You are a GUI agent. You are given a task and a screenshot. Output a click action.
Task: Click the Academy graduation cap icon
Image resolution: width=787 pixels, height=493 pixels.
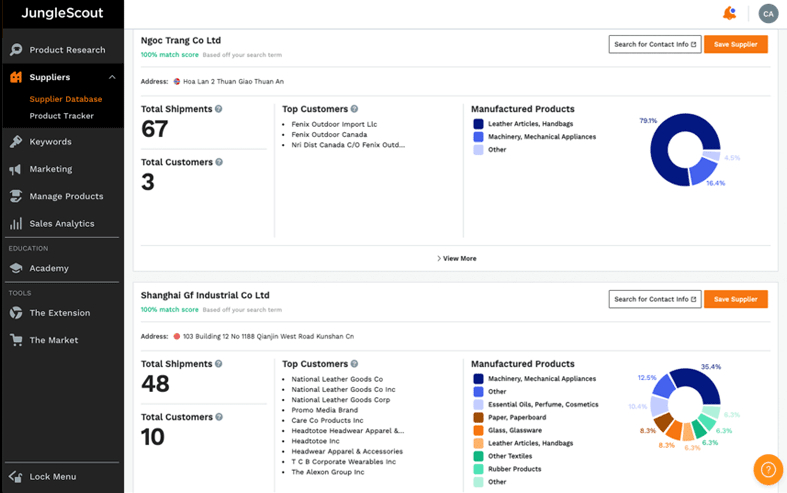click(x=16, y=268)
